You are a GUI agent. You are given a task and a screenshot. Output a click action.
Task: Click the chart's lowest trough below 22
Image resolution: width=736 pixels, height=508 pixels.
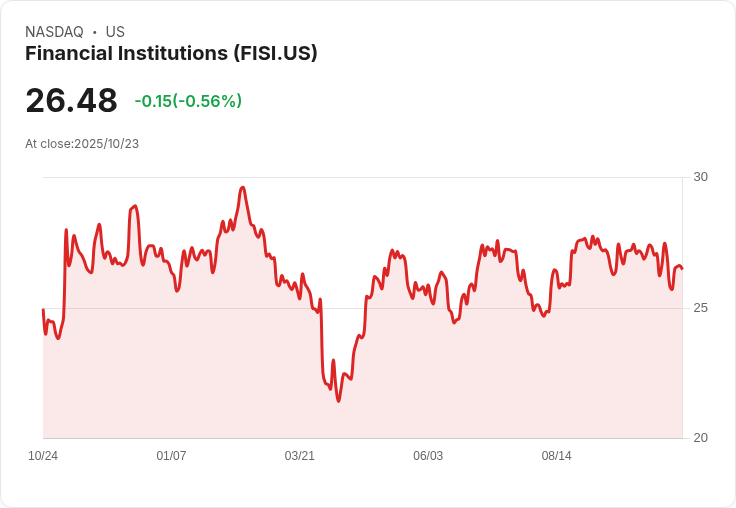(338, 400)
